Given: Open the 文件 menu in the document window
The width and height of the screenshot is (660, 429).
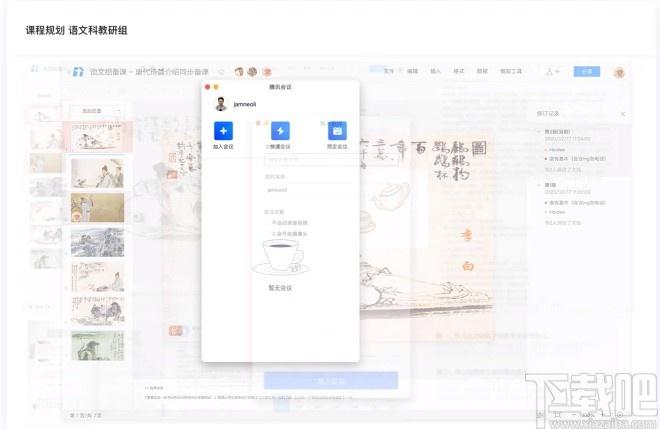Looking at the screenshot, I should pos(389,71).
